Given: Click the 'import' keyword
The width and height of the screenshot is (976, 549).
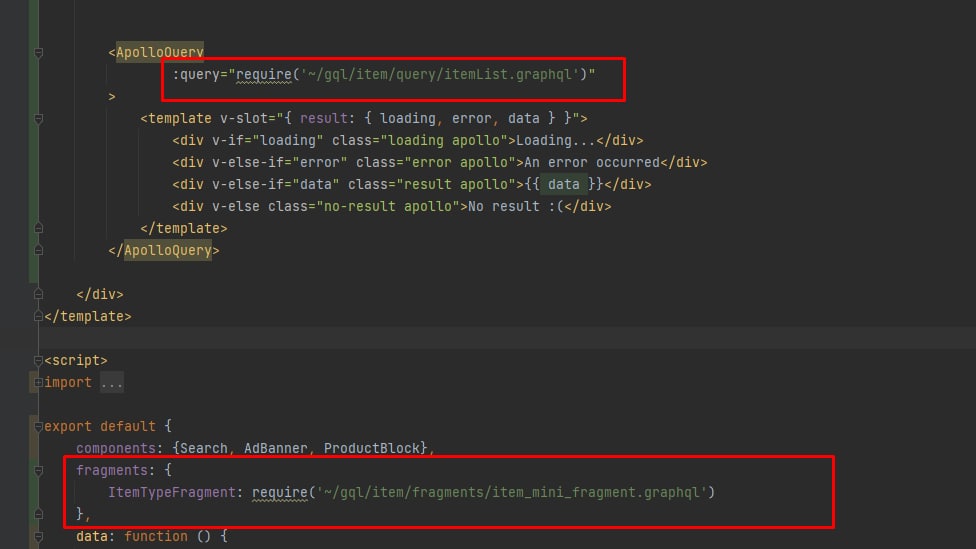Looking at the screenshot, I should tap(68, 382).
